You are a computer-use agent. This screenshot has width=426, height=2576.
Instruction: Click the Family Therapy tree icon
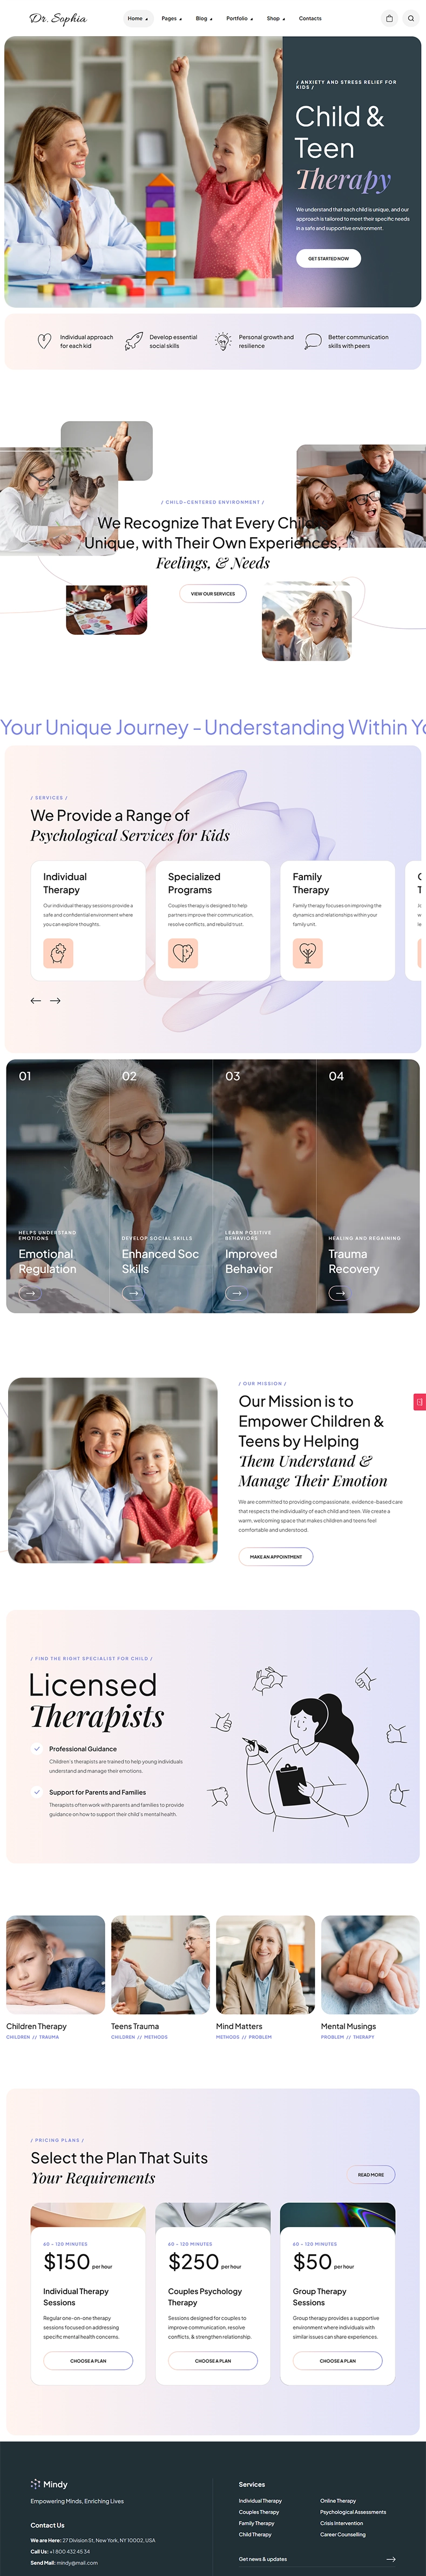point(307,953)
